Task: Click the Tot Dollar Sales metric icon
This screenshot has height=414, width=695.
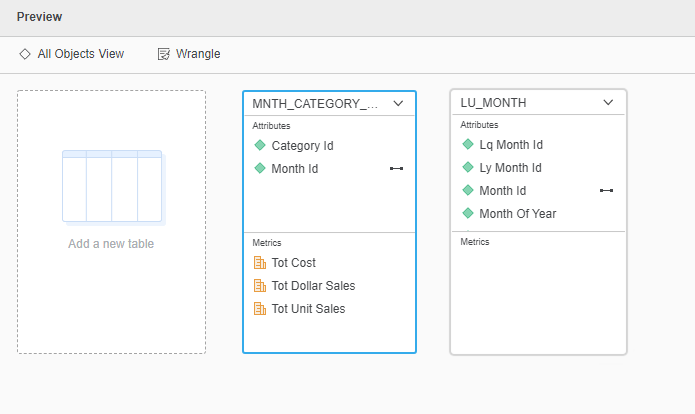Action: click(x=260, y=286)
